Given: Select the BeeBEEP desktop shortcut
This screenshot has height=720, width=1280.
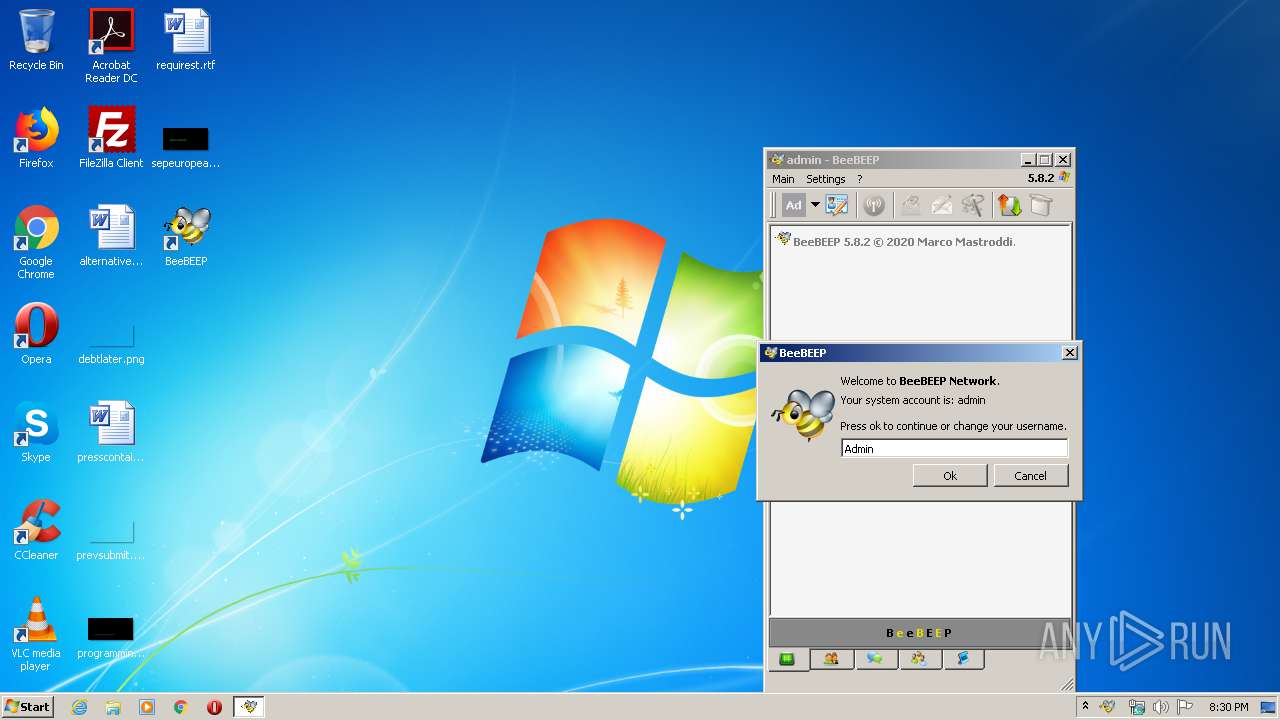Looking at the screenshot, I should 186,236.
